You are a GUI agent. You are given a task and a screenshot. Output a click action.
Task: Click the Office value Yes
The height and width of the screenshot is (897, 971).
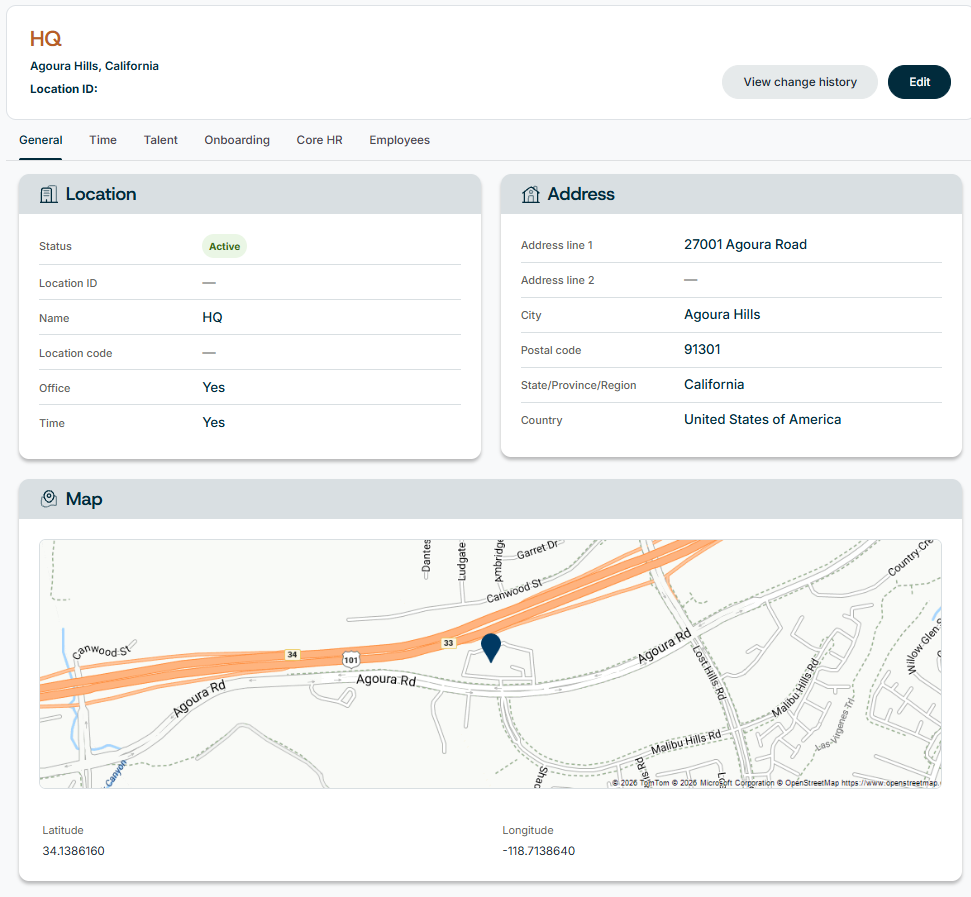click(x=214, y=388)
